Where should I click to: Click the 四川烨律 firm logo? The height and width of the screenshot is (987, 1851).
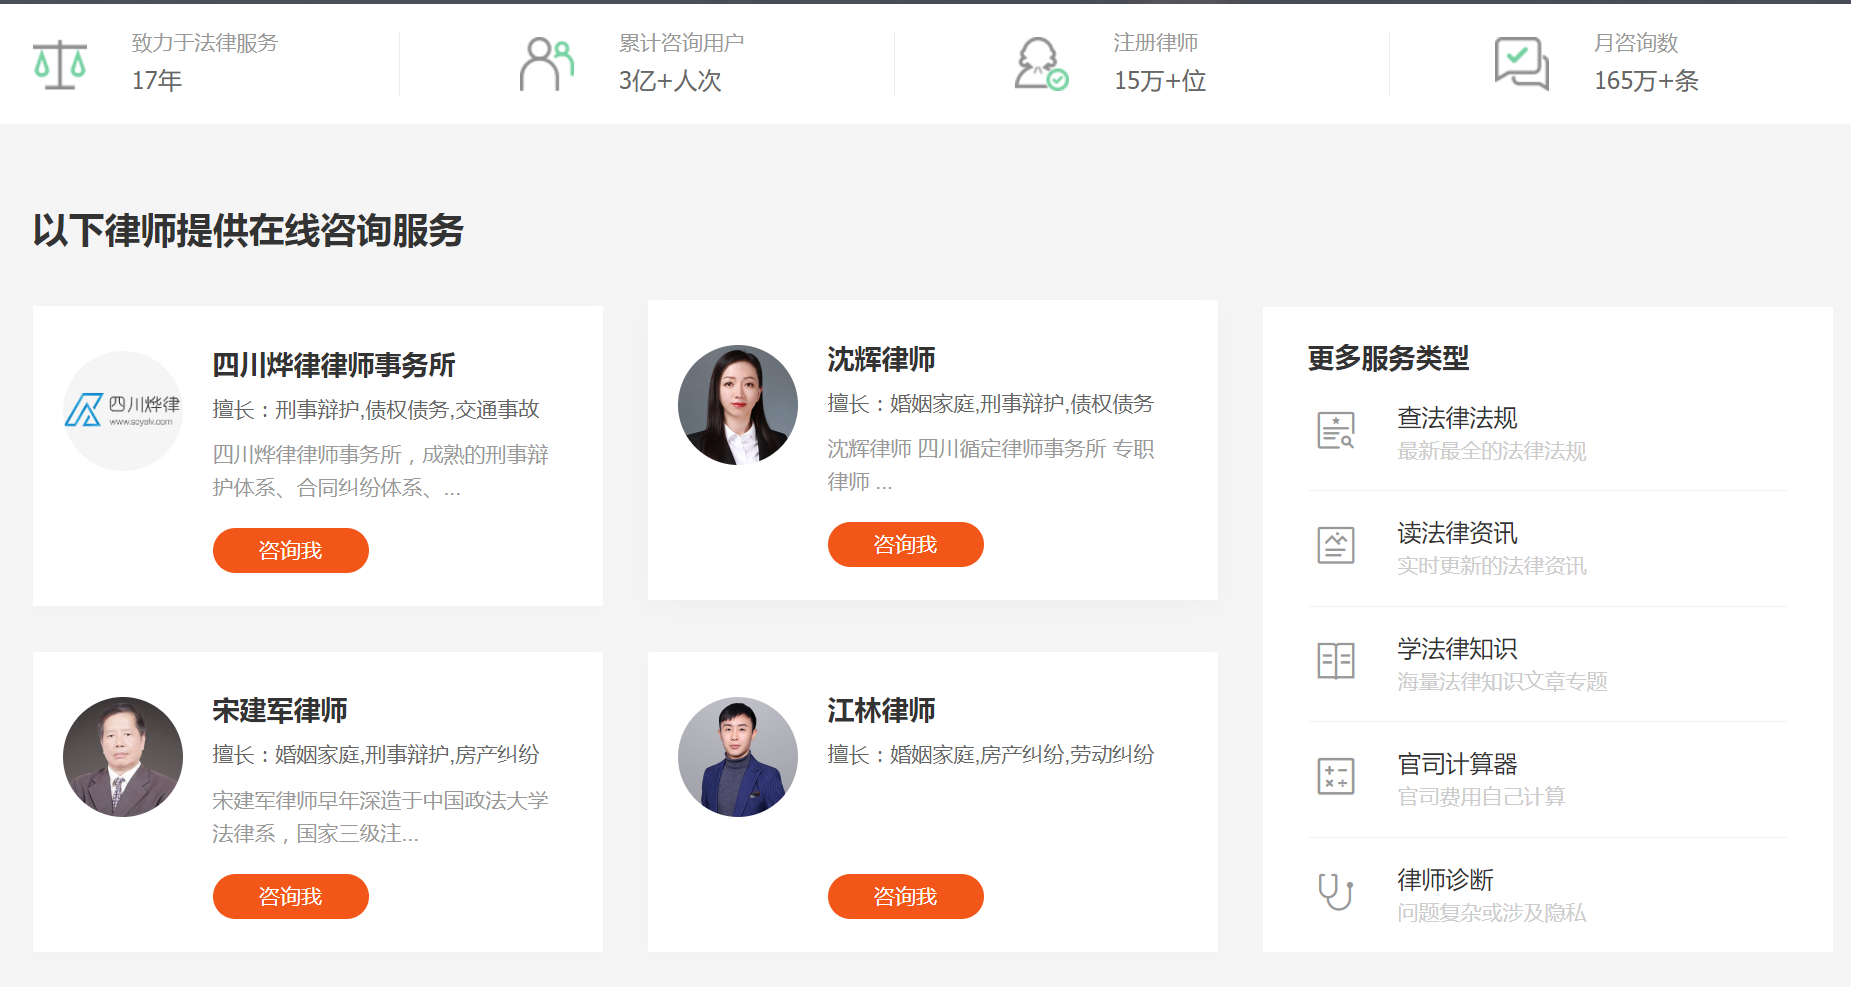pos(123,411)
